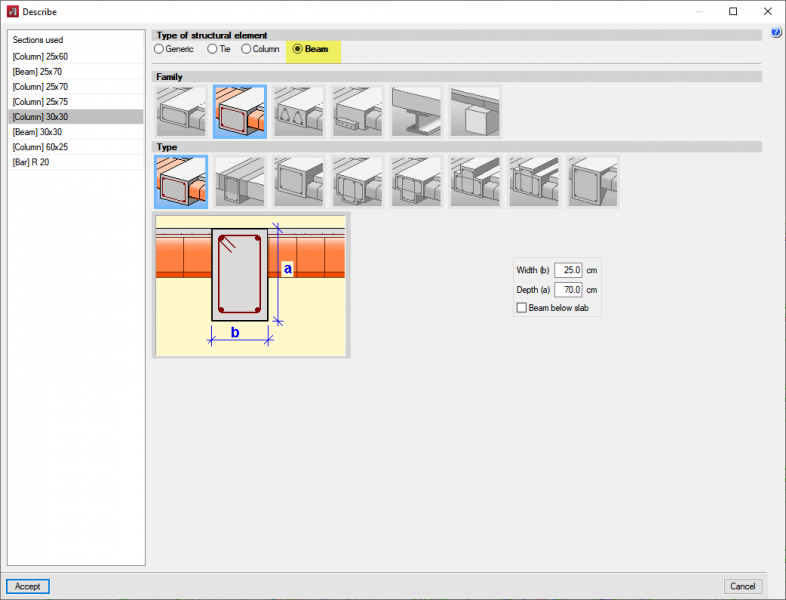Choose the Family icon with triangular voids
The height and width of the screenshot is (600, 786).
coord(298,111)
